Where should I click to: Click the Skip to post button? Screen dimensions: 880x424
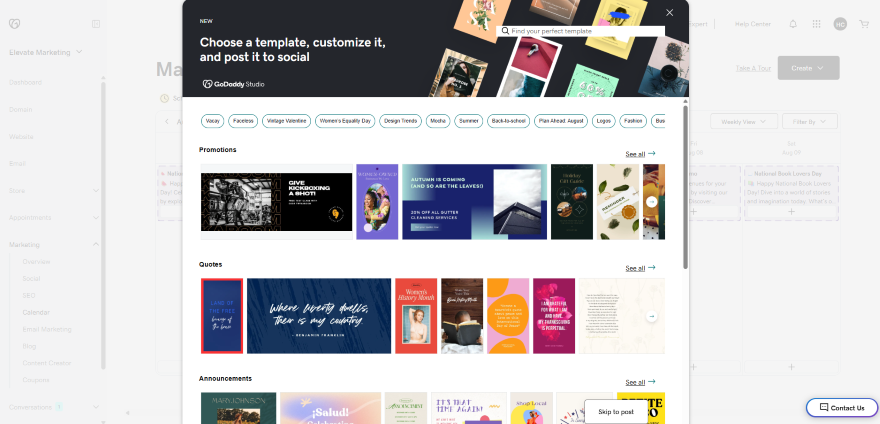pos(615,411)
